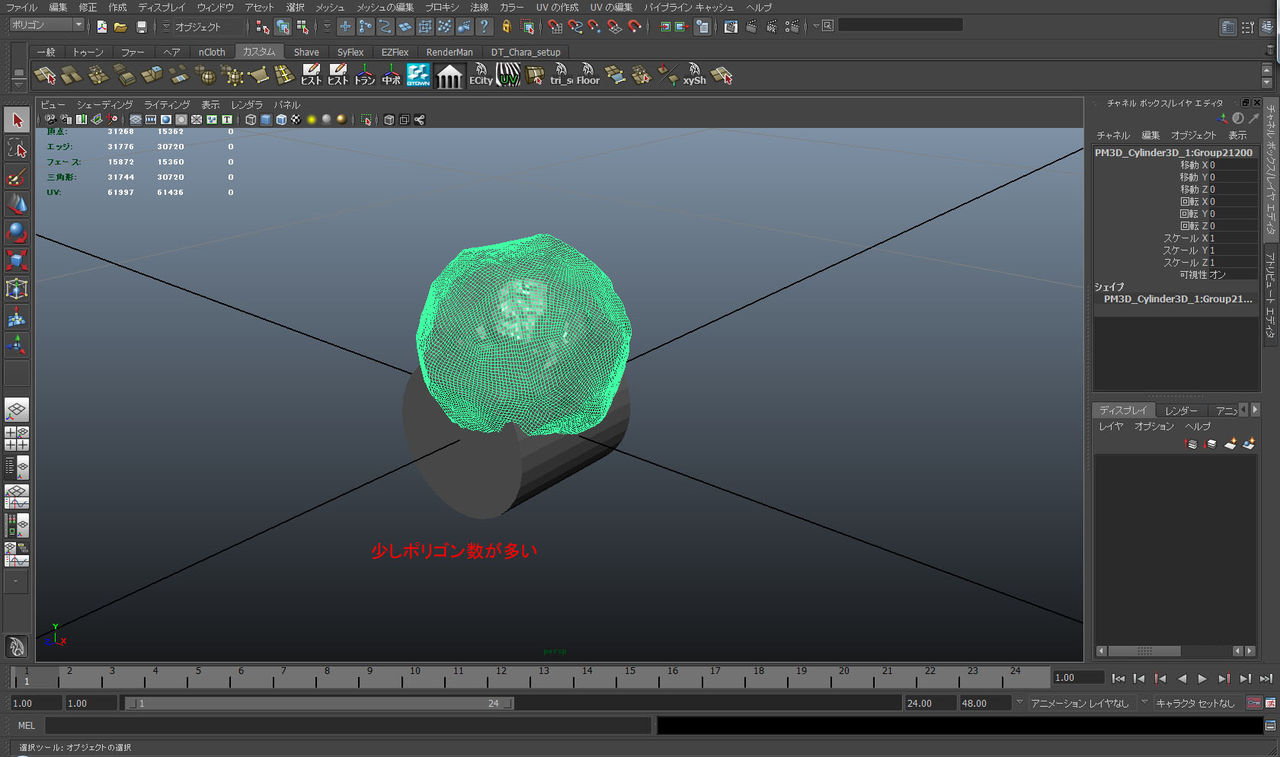Click the building-shaped shelf icon
Image resolution: width=1280 pixels, height=757 pixels.
[x=449, y=74]
